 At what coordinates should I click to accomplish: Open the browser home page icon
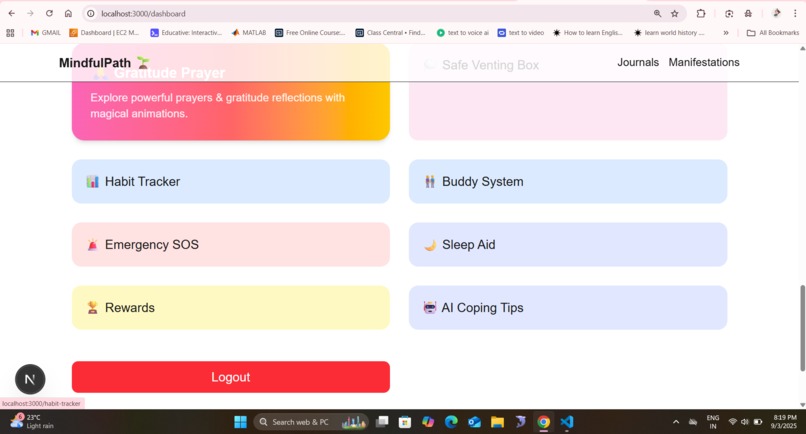(68, 13)
